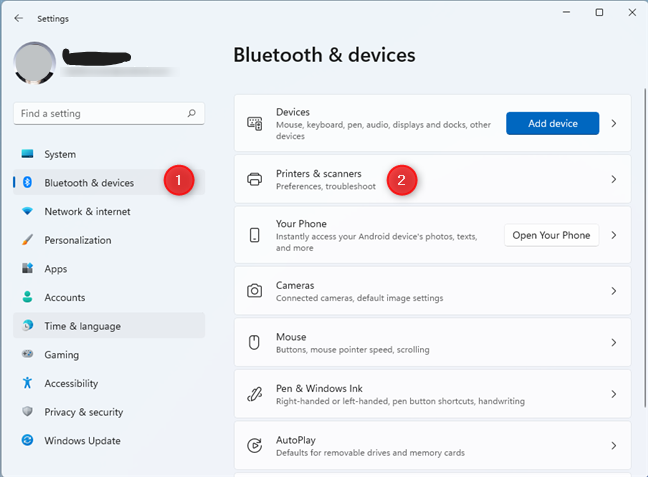Click the System monitor icon in sidebar

tap(27, 154)
